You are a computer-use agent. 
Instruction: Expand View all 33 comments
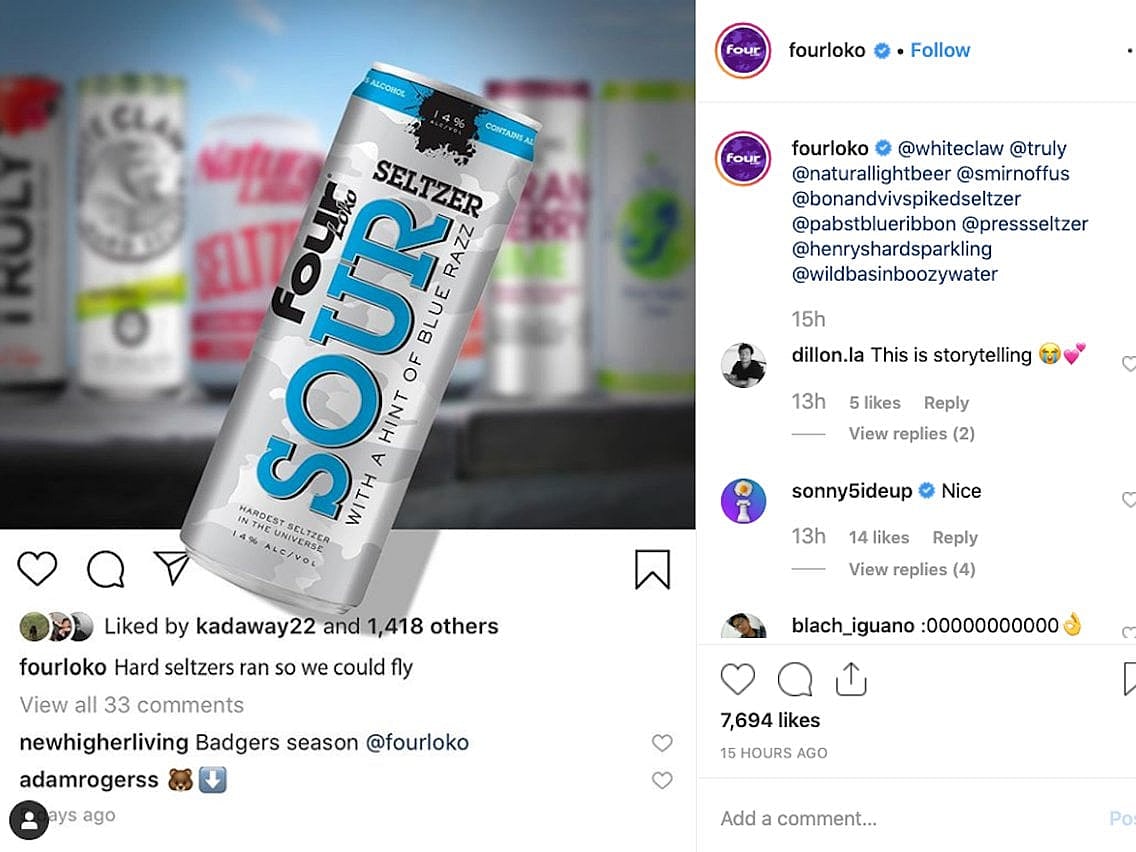click(x=132, y=705)
